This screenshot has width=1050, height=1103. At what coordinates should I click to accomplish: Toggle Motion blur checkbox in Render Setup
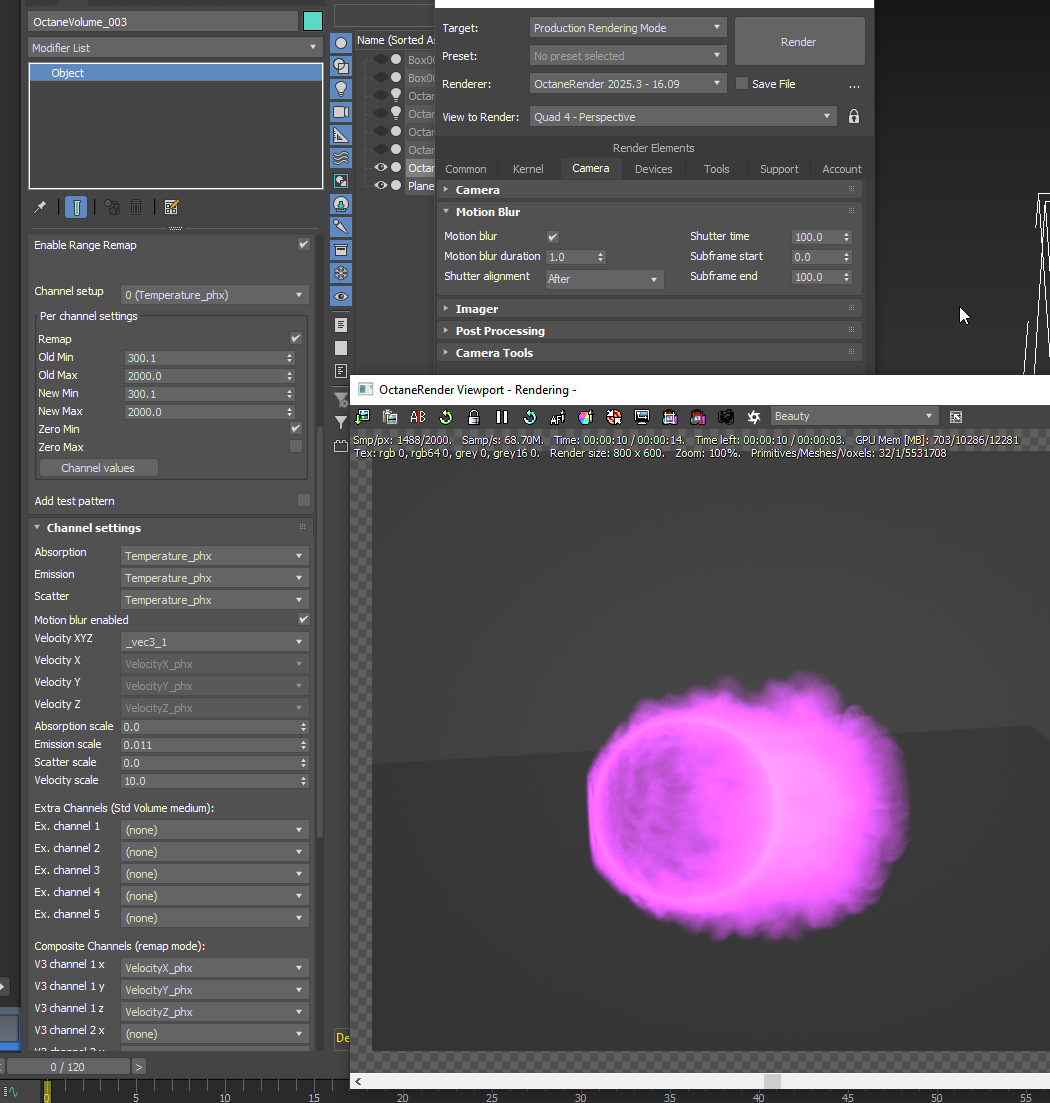click(x=553, y=237)
